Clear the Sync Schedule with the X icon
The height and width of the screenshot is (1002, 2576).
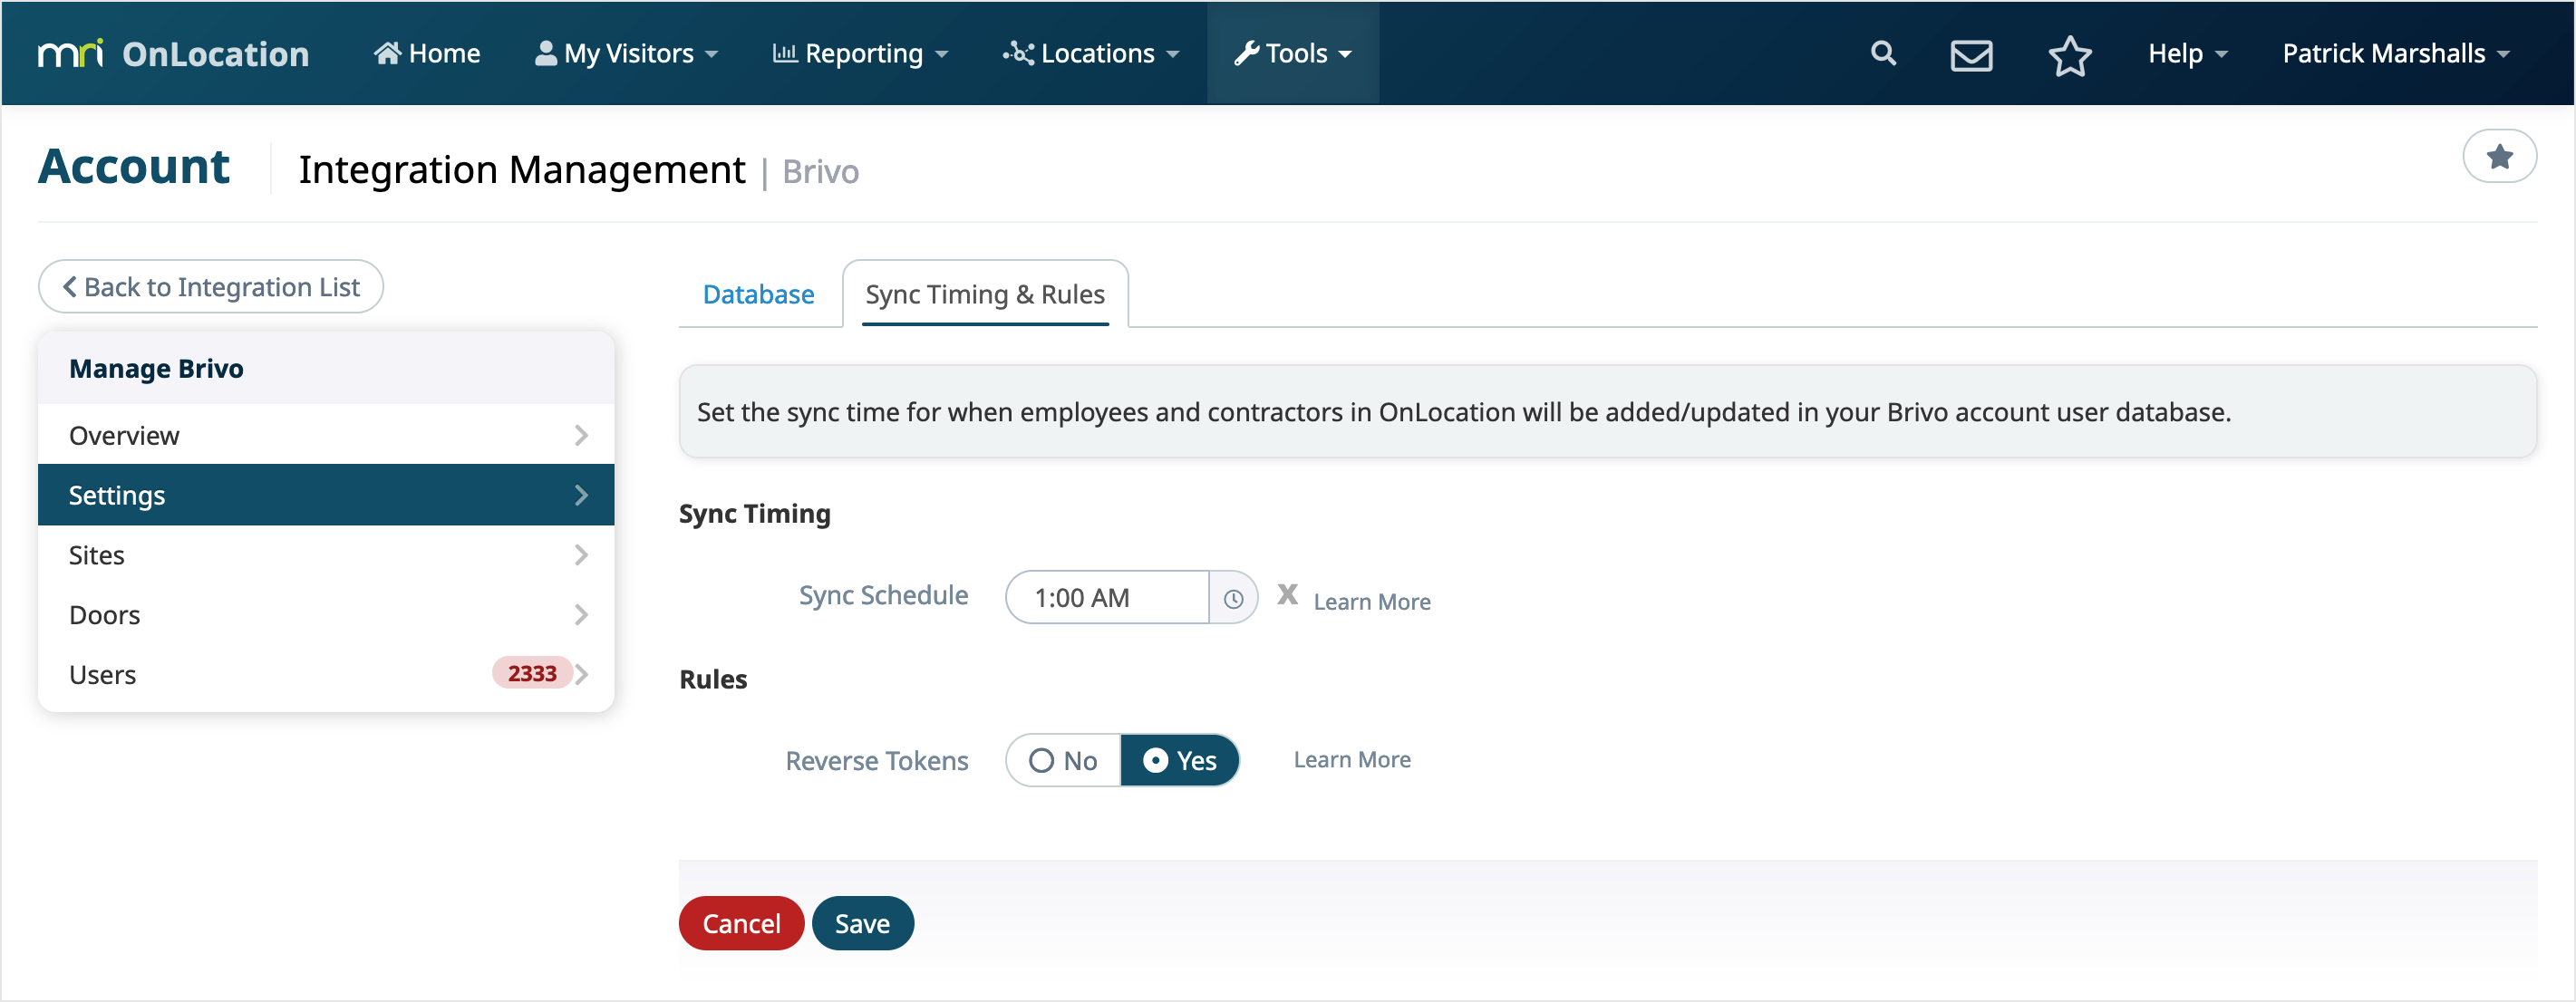pyautogui.click(x=1287, y=595)
